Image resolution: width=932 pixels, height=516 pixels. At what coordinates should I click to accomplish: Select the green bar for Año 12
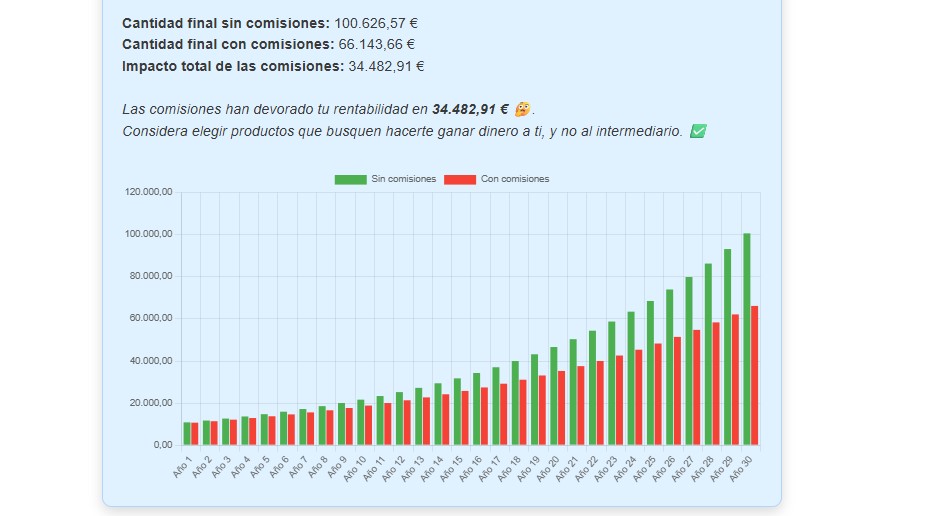point(399,419)
